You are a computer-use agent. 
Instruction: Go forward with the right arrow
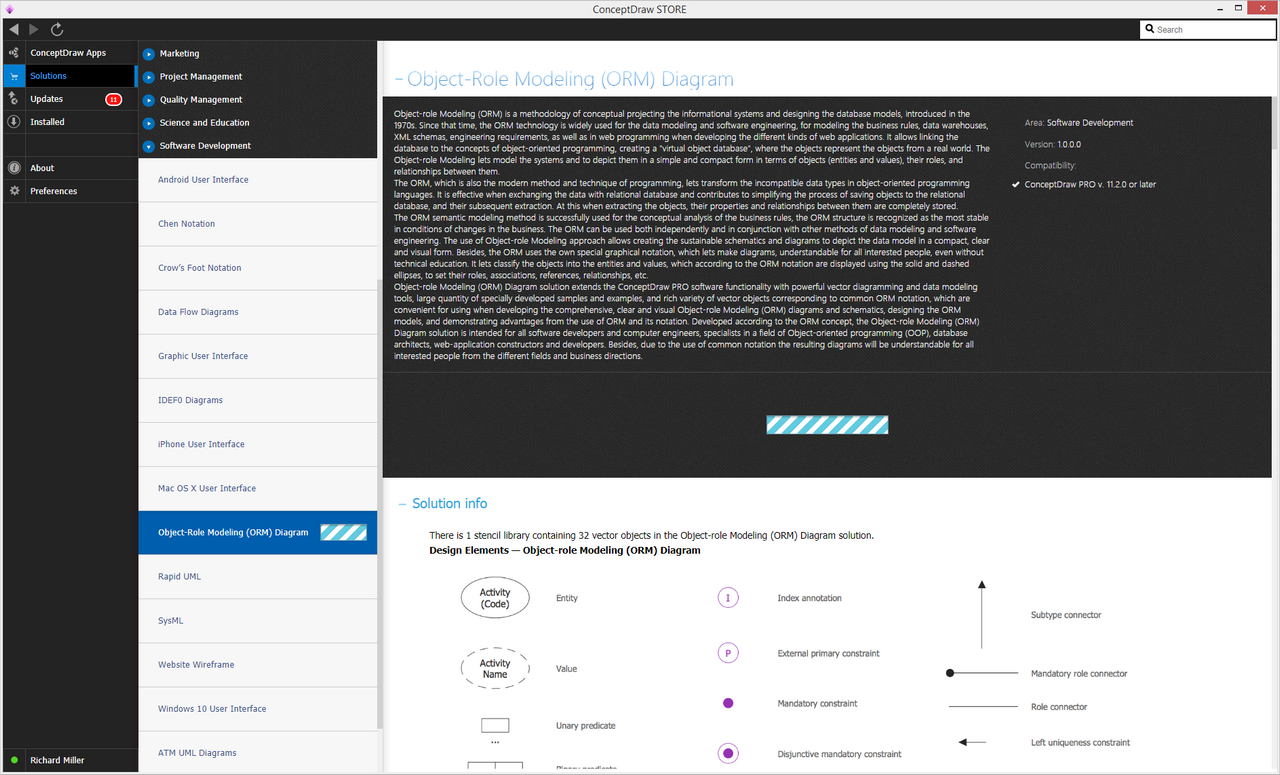(34, 30)
